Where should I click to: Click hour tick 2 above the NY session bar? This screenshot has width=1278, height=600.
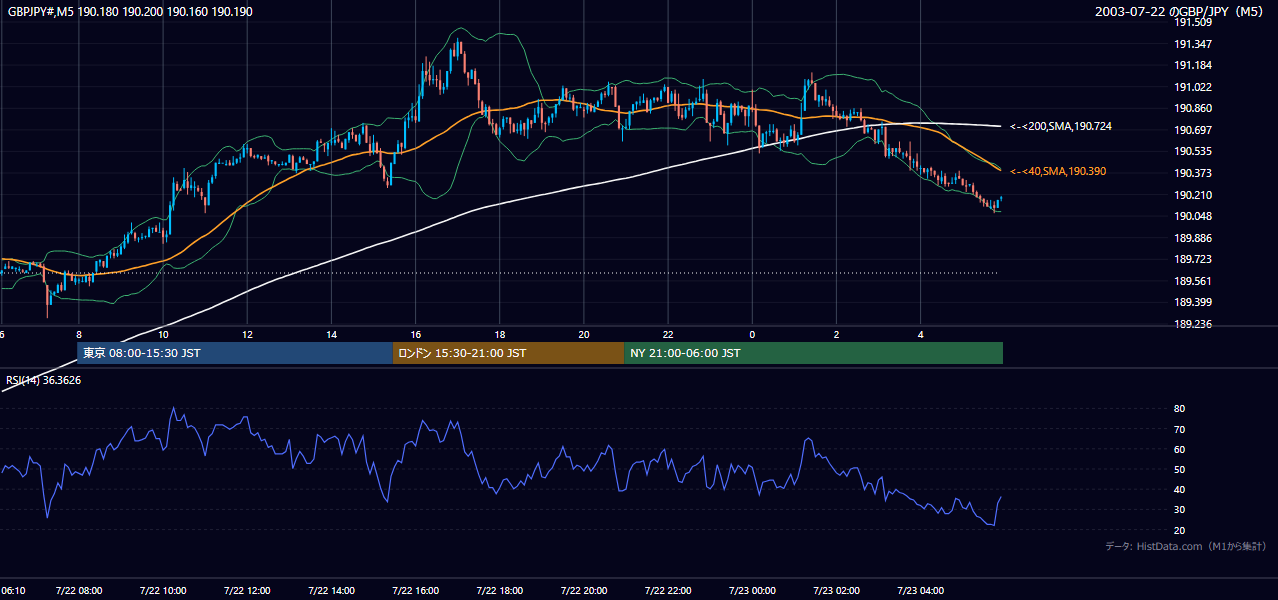(837, 335)
